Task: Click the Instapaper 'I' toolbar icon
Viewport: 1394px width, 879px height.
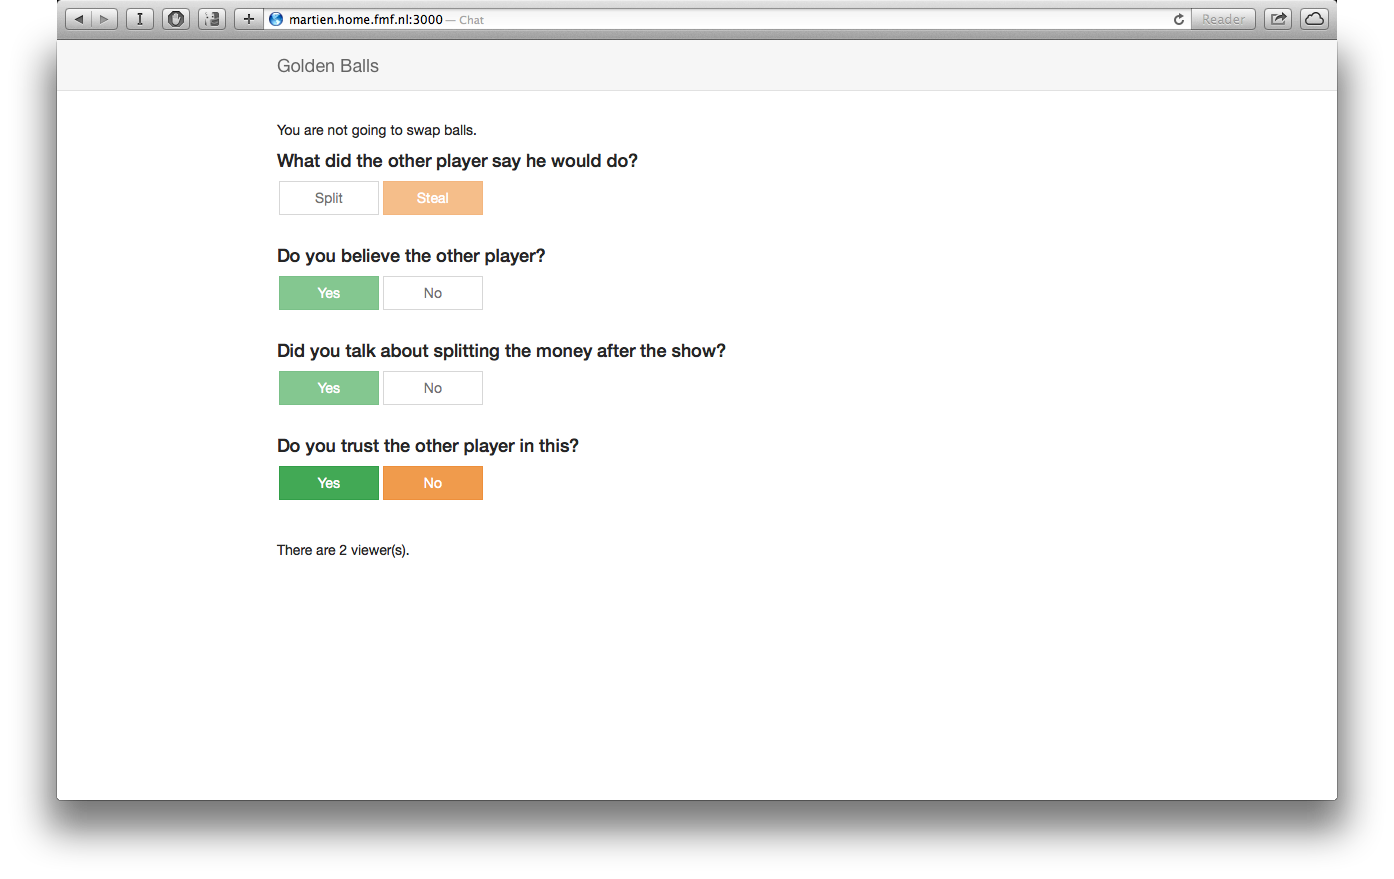Action: point(140,19)
